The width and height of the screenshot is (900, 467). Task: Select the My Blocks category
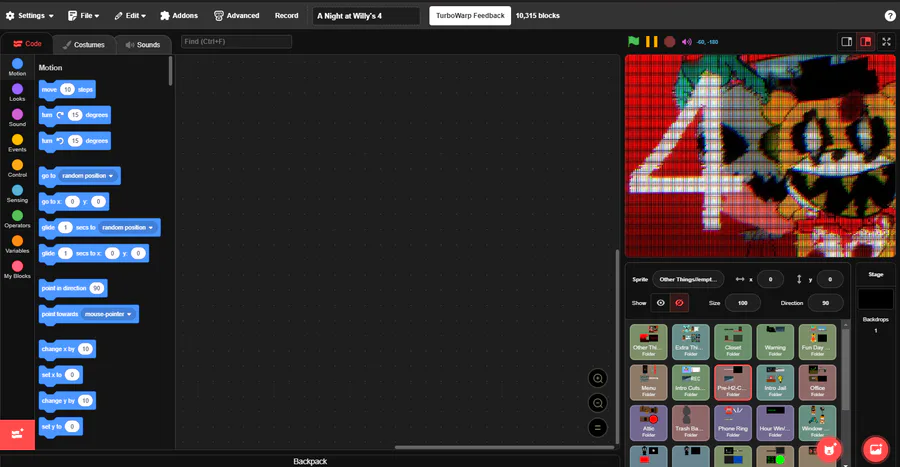[17, 269]
